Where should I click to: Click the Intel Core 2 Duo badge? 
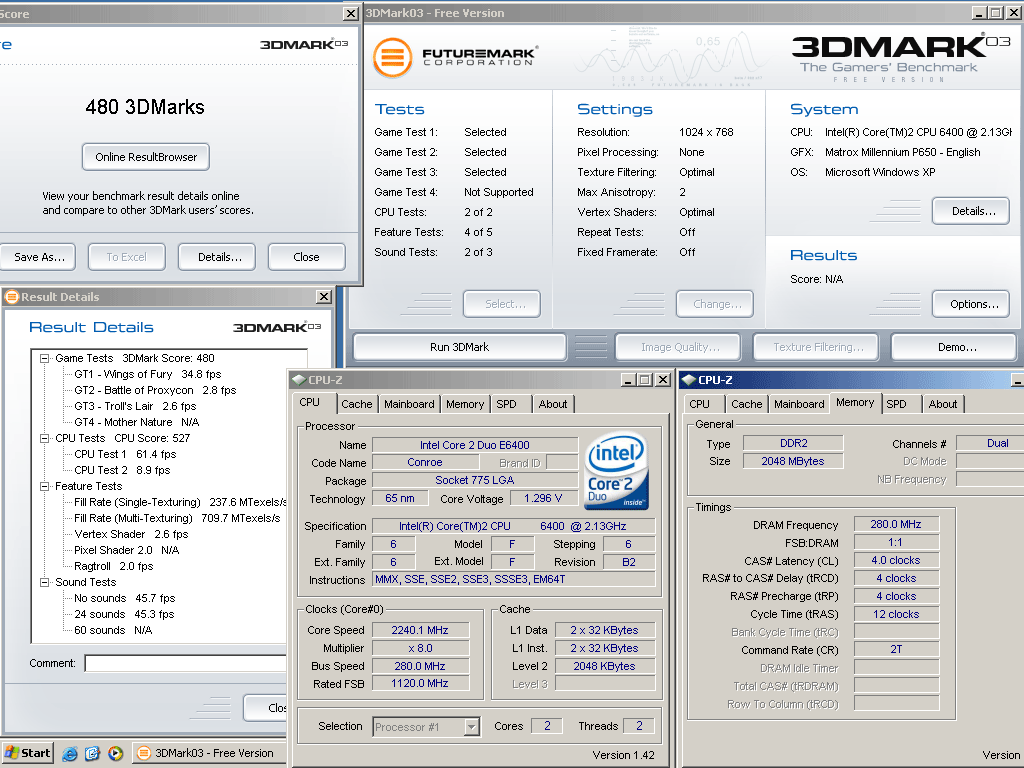pos(616,471)
